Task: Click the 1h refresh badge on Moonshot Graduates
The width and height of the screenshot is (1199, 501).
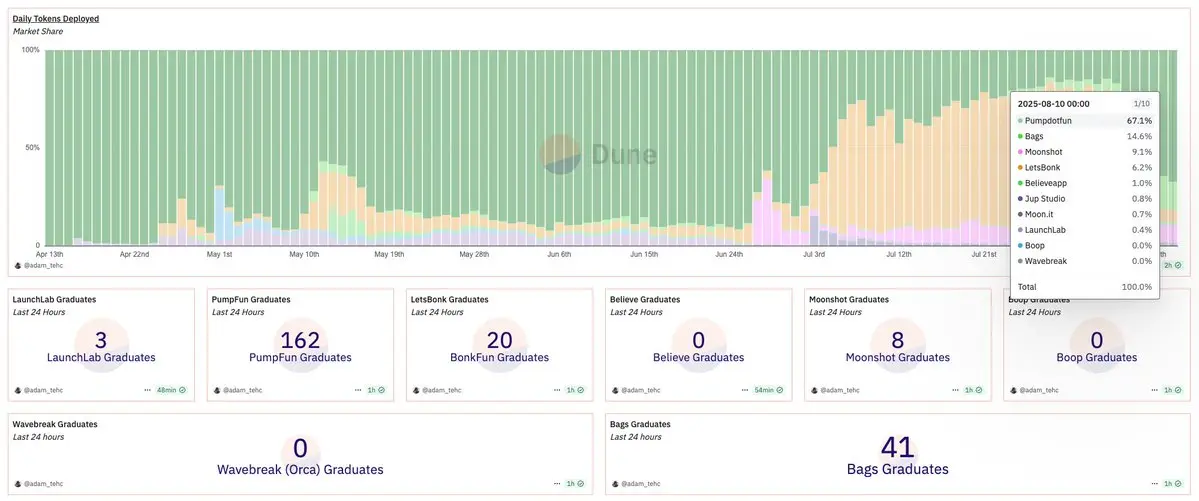Action: pos(973,390)
